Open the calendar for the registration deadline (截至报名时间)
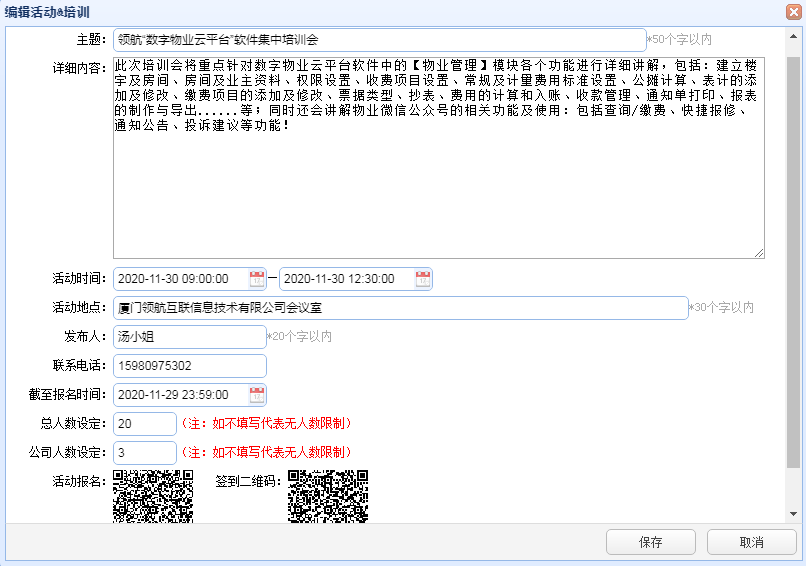This screenshot has width=806, height=566. point(257,395)
